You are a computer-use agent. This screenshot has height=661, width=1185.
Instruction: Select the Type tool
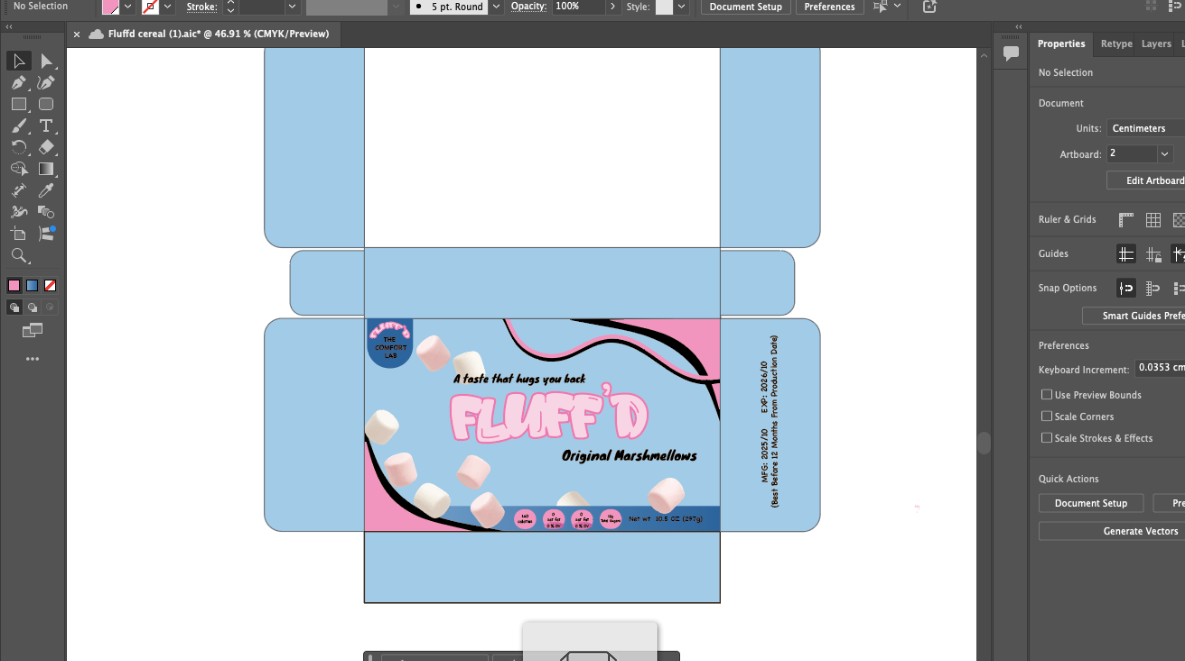tap(46, 125)
